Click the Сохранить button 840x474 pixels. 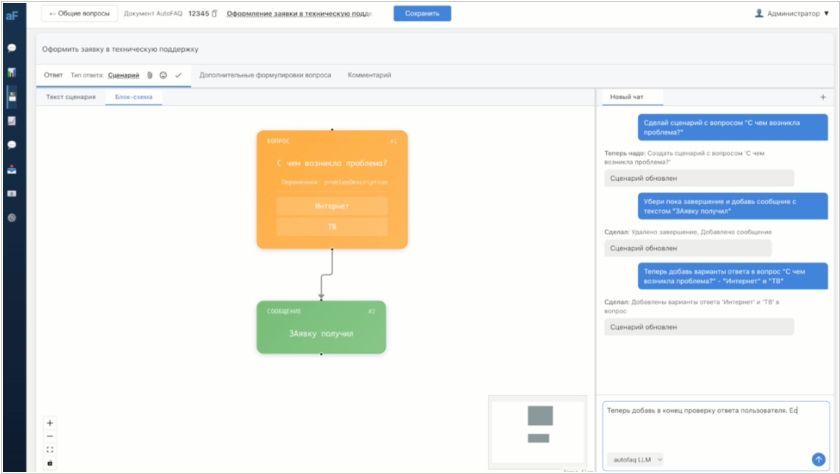[x=422, y=14]
